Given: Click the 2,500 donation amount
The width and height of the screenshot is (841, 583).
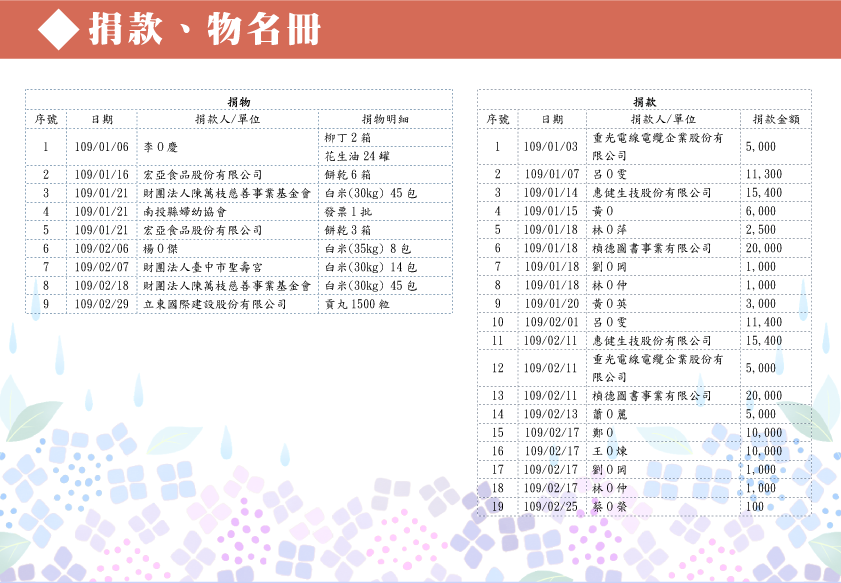Looking at the screenshot, I should (760, 229).
